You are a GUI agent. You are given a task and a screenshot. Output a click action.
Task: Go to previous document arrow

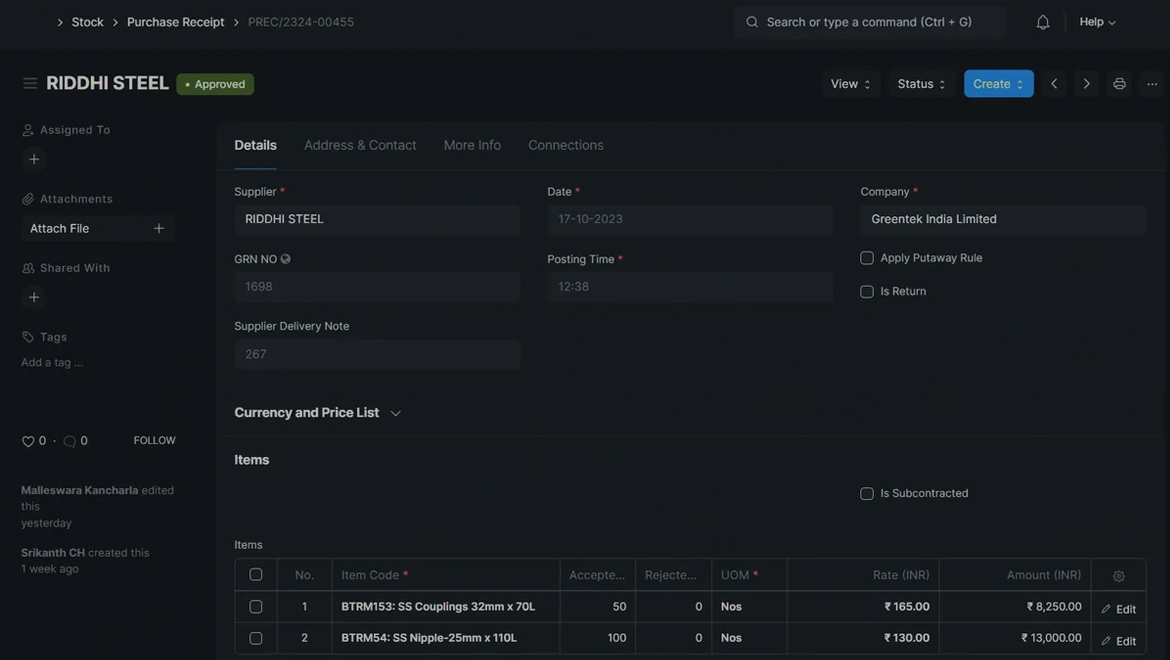[1054, 84]
